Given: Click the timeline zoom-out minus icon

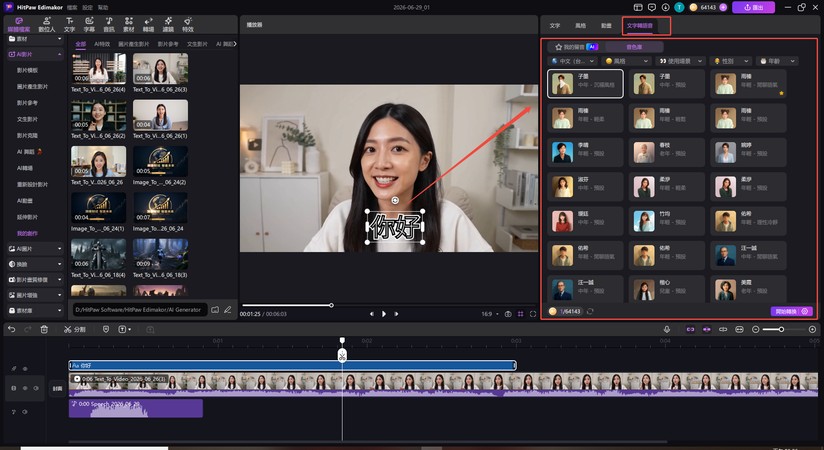Looking at the screenshot, I should (756, 329).
